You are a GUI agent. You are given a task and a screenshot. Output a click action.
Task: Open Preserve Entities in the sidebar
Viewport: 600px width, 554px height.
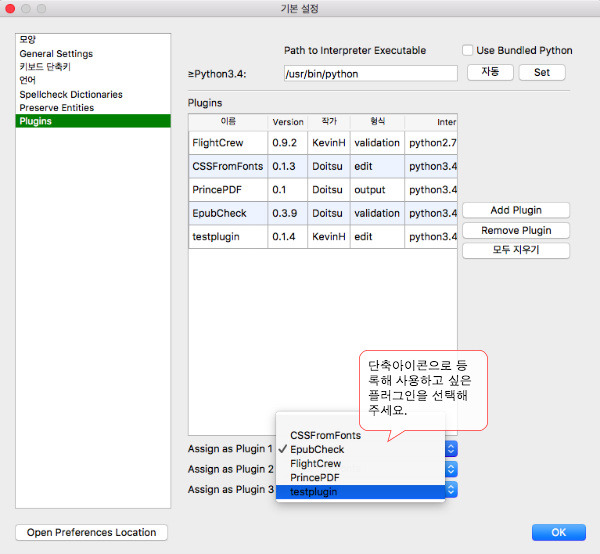pos(93,108)
